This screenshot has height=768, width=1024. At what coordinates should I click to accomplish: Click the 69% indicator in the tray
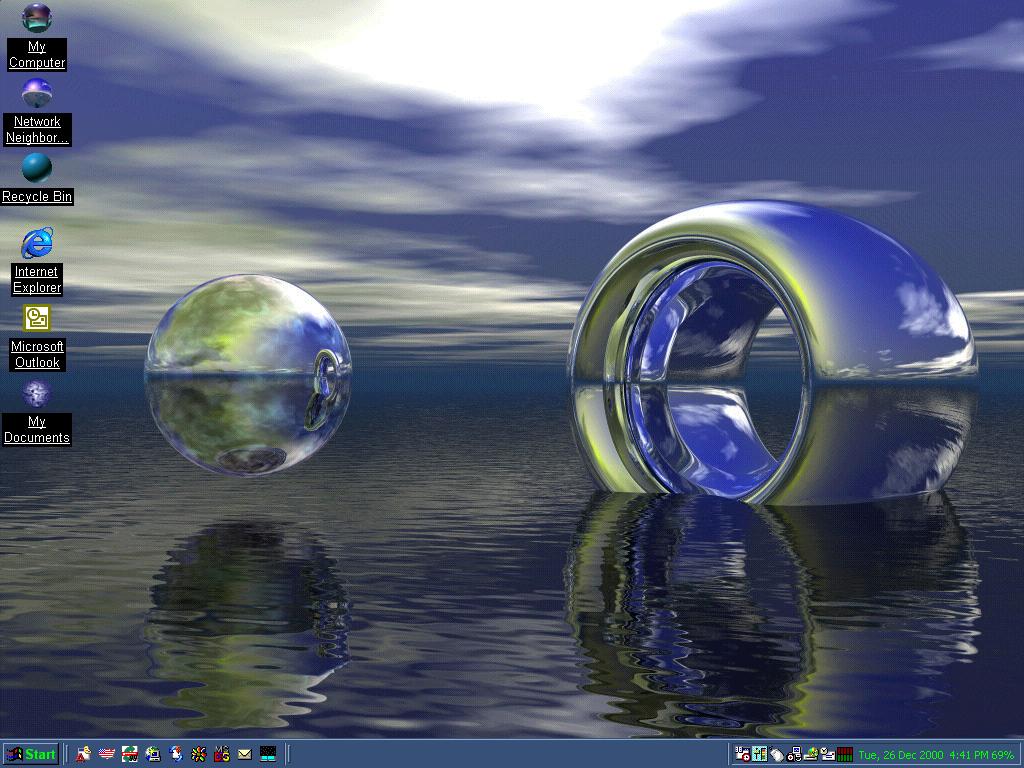pos(1003,755)
